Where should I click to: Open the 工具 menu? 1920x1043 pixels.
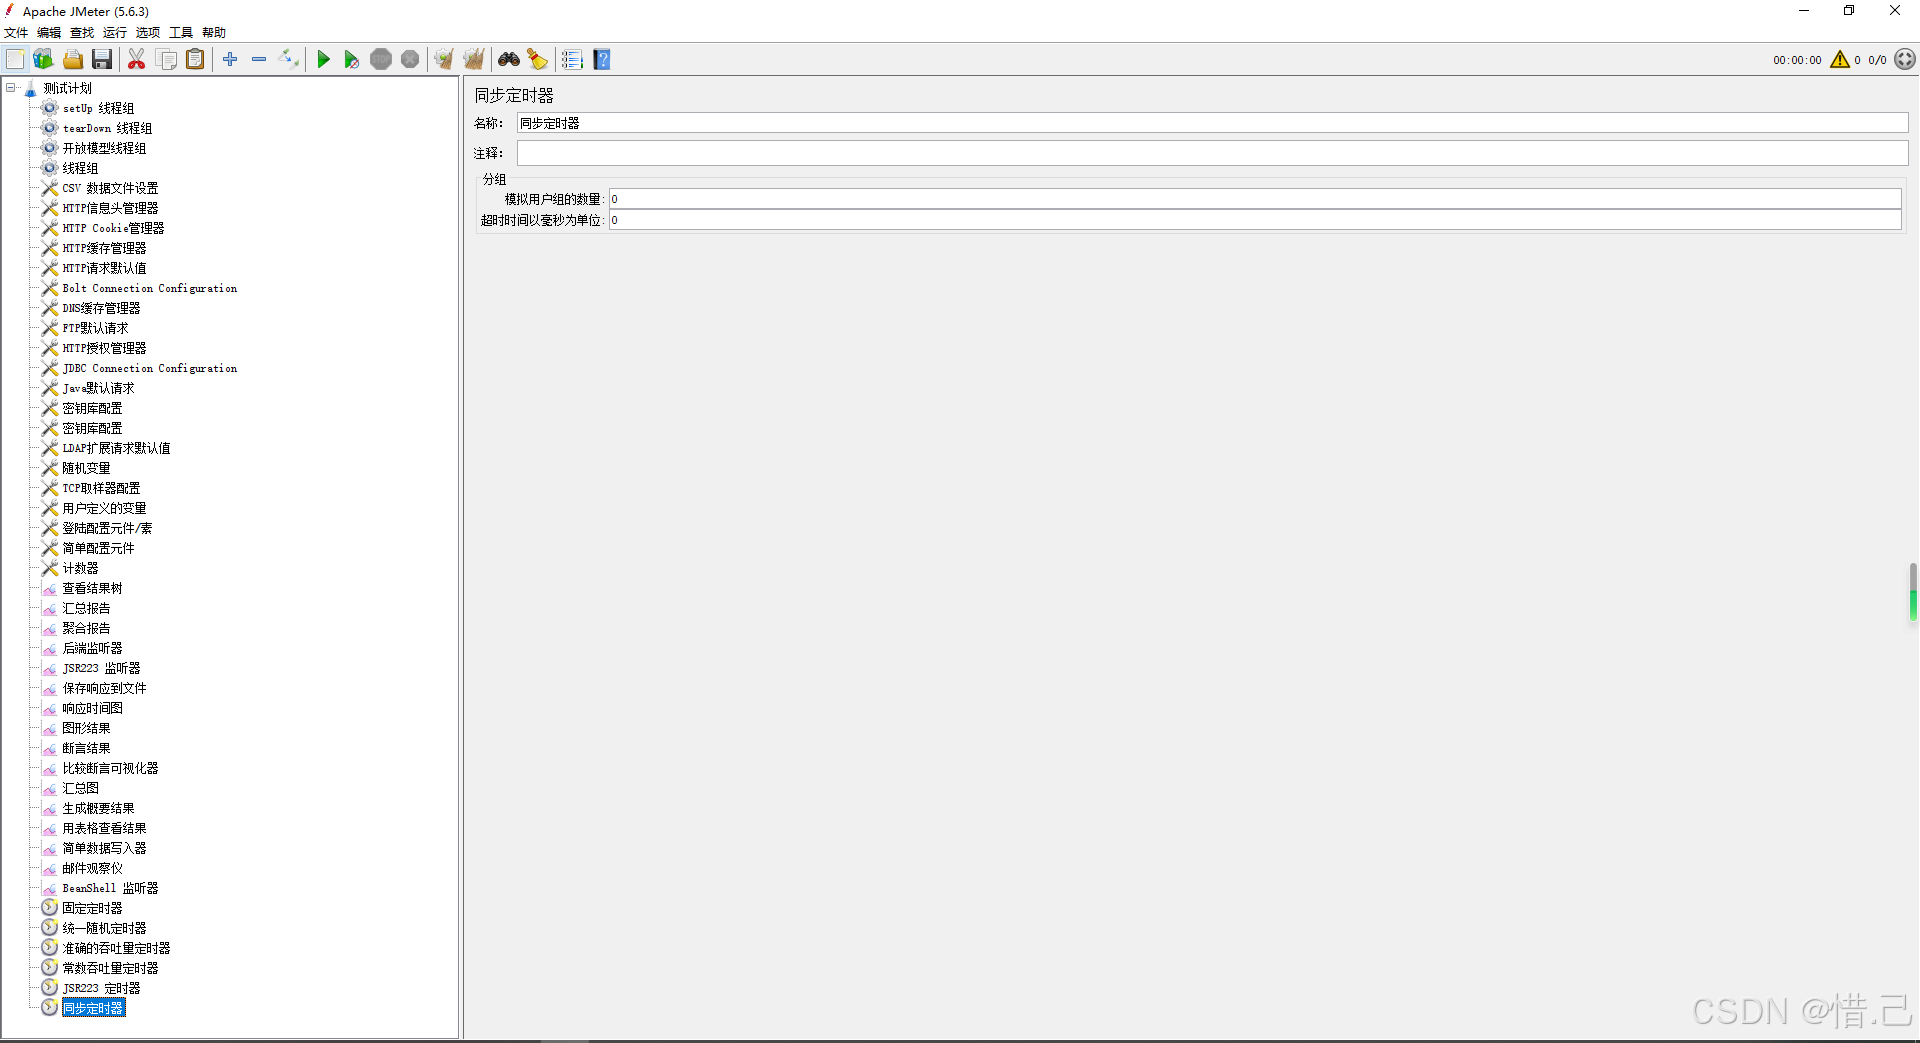point(181,33)
